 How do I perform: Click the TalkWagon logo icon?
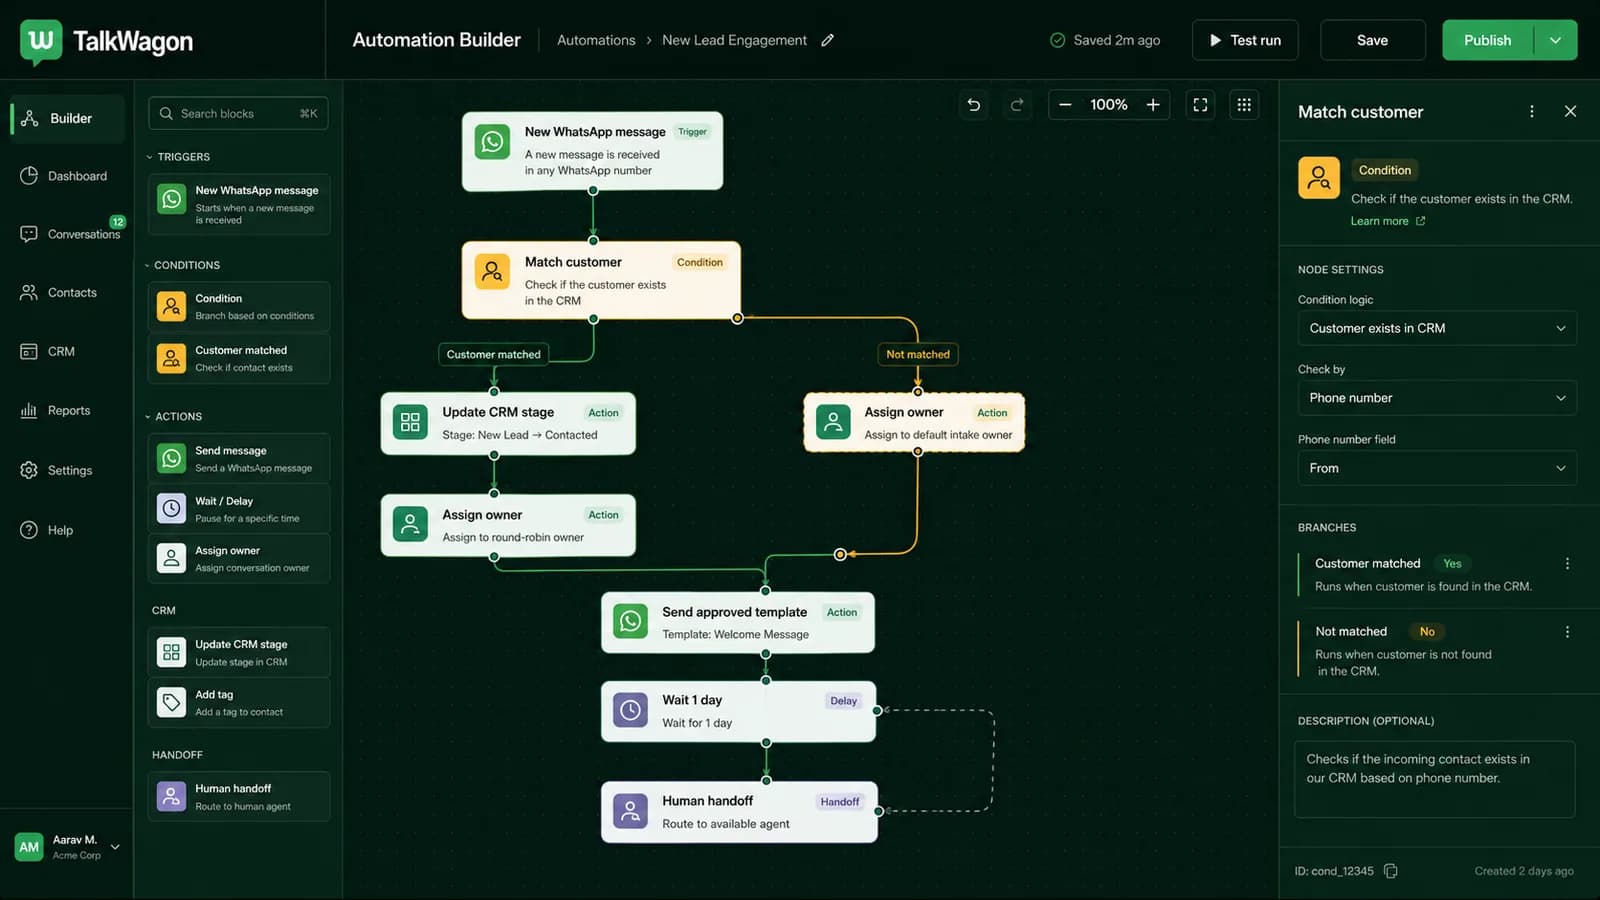pos(41,42)
